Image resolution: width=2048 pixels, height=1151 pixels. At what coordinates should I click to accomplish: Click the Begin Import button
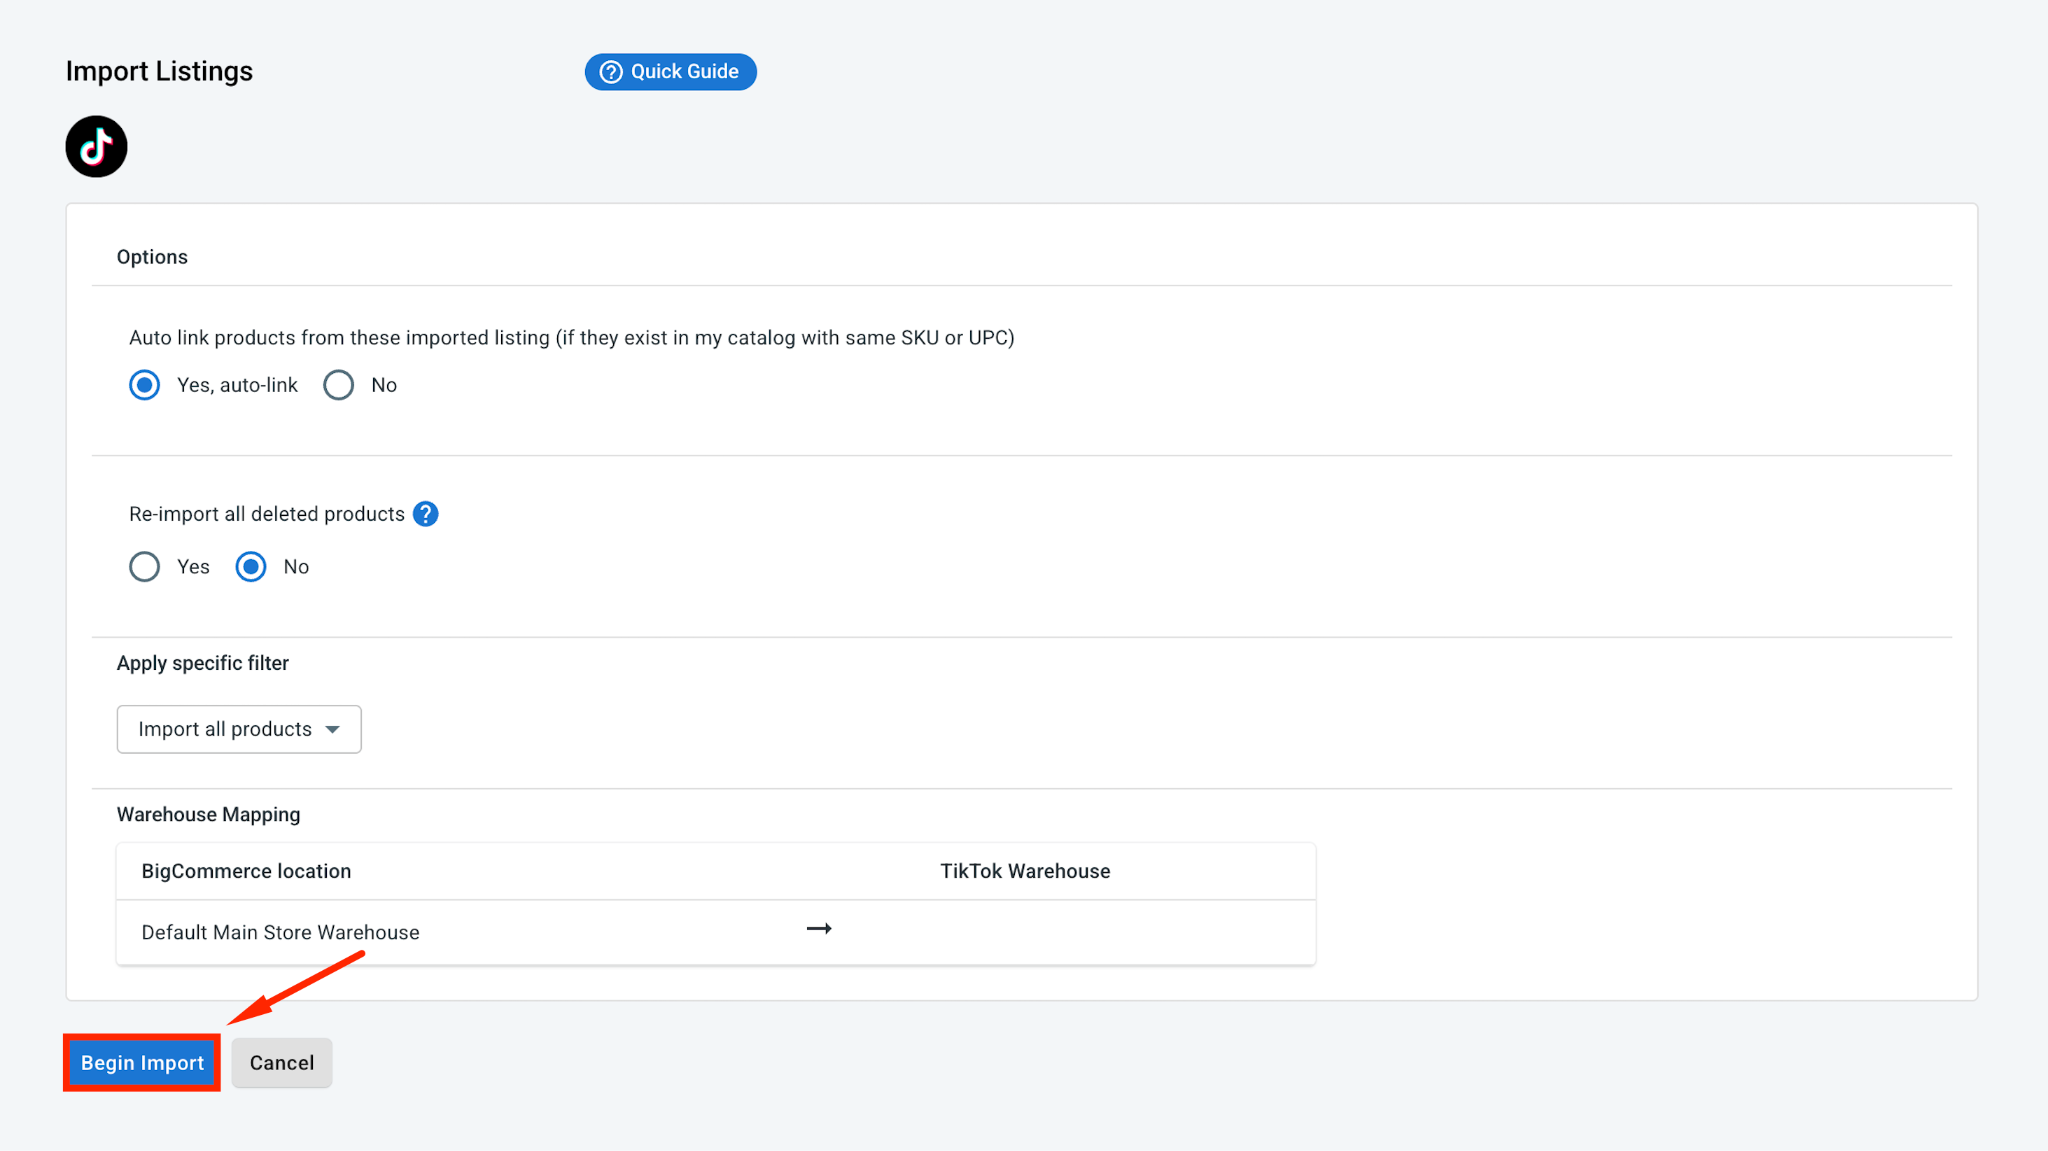coord(142,1063)
